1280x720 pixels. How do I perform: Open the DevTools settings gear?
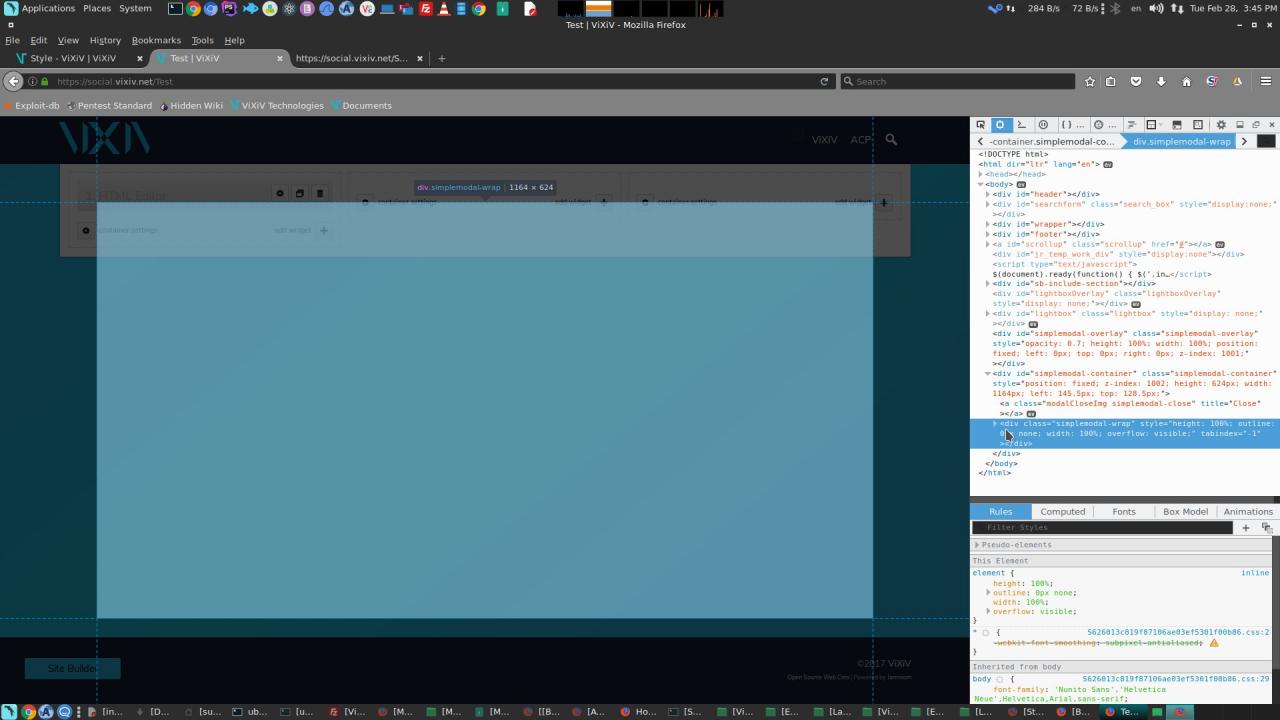click(x=1220, y=125)
